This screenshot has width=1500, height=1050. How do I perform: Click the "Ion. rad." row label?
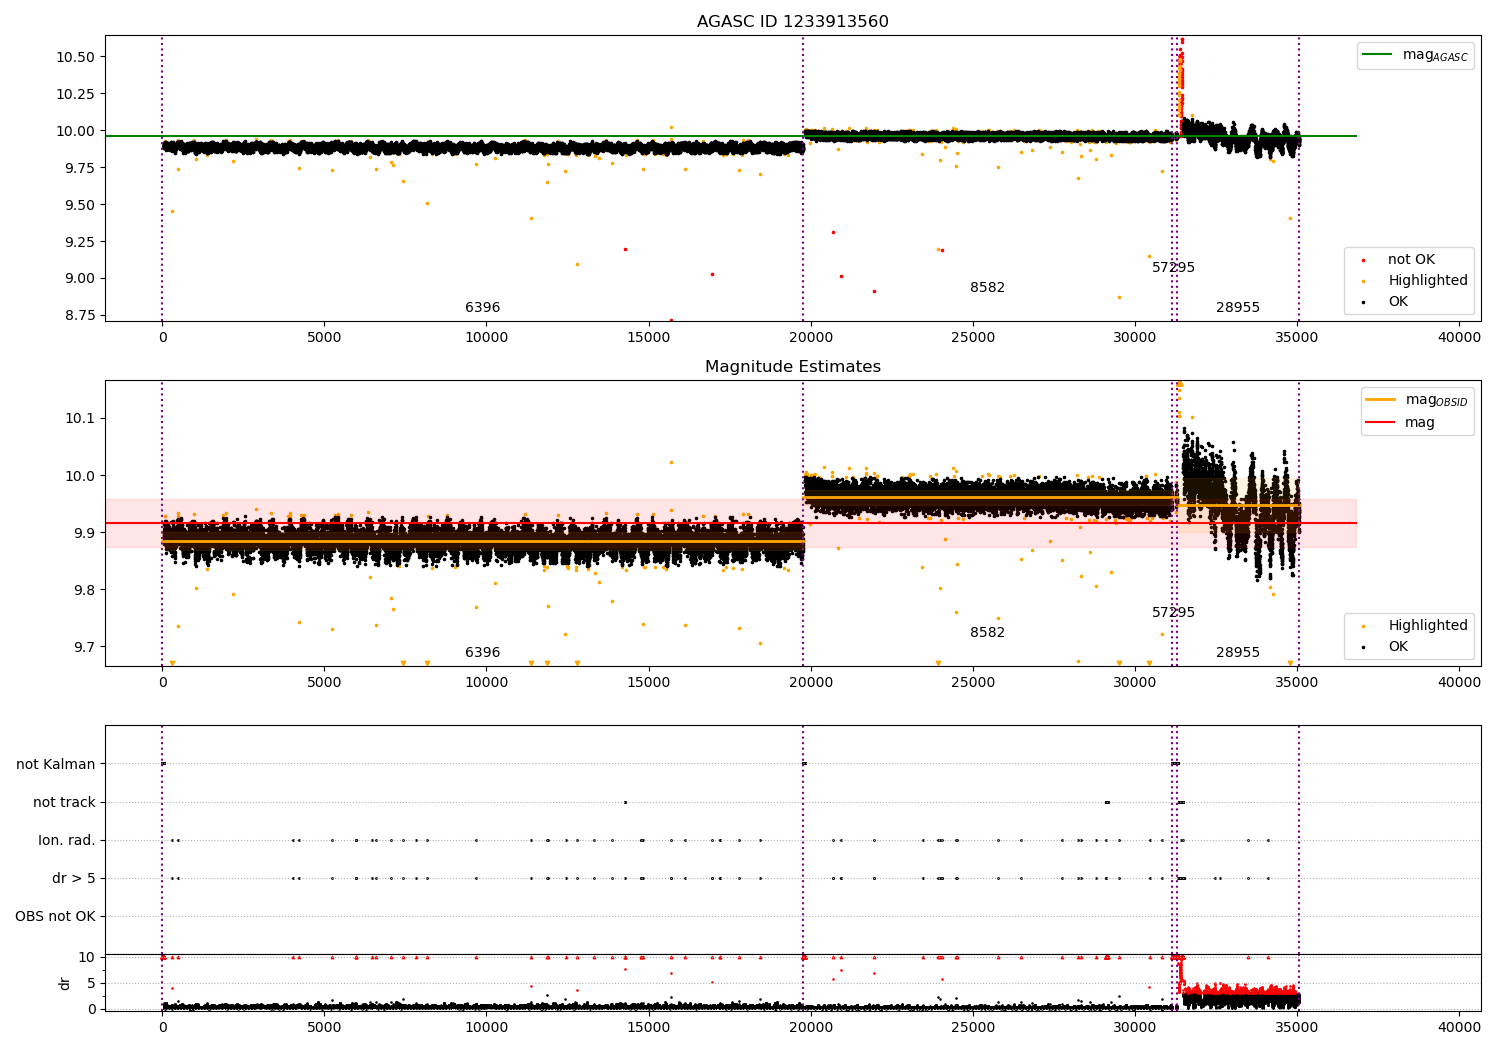67,841
